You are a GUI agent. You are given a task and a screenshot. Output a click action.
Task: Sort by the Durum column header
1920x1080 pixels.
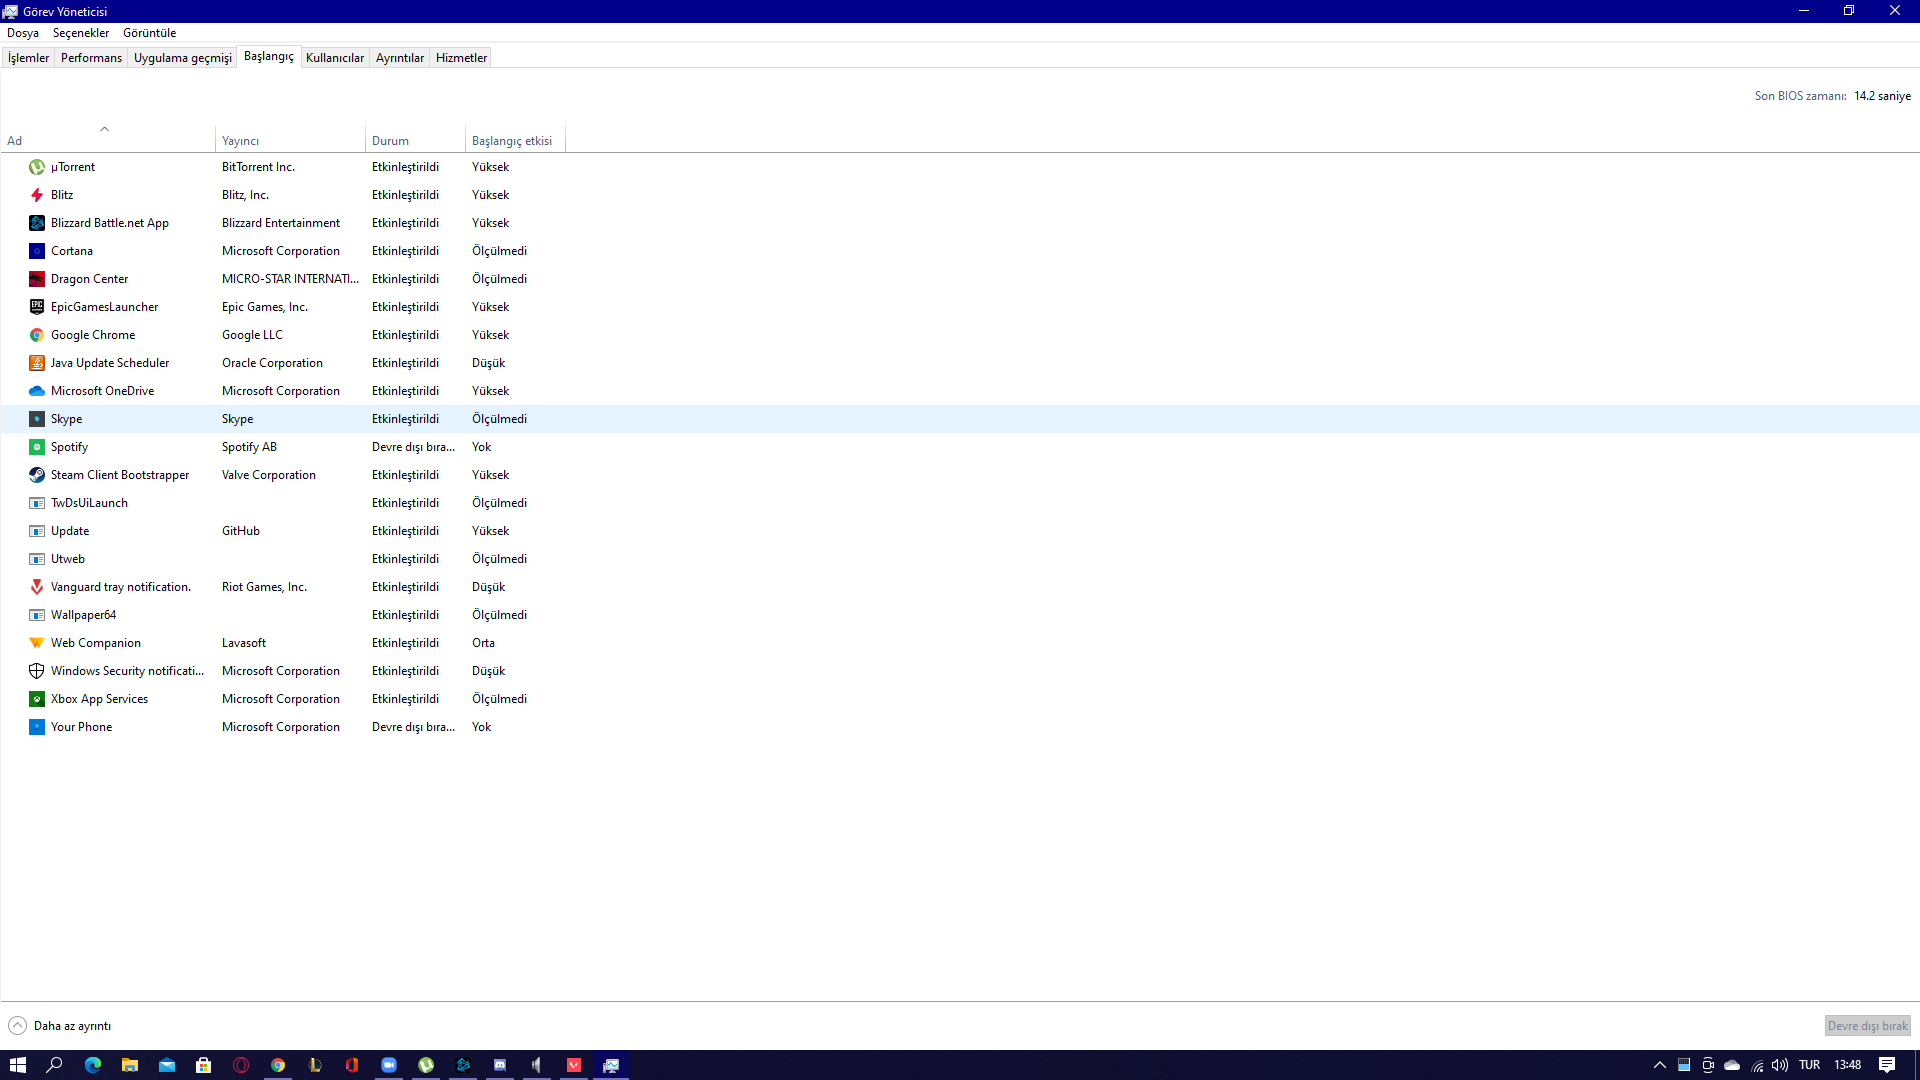tap(415, 141)
